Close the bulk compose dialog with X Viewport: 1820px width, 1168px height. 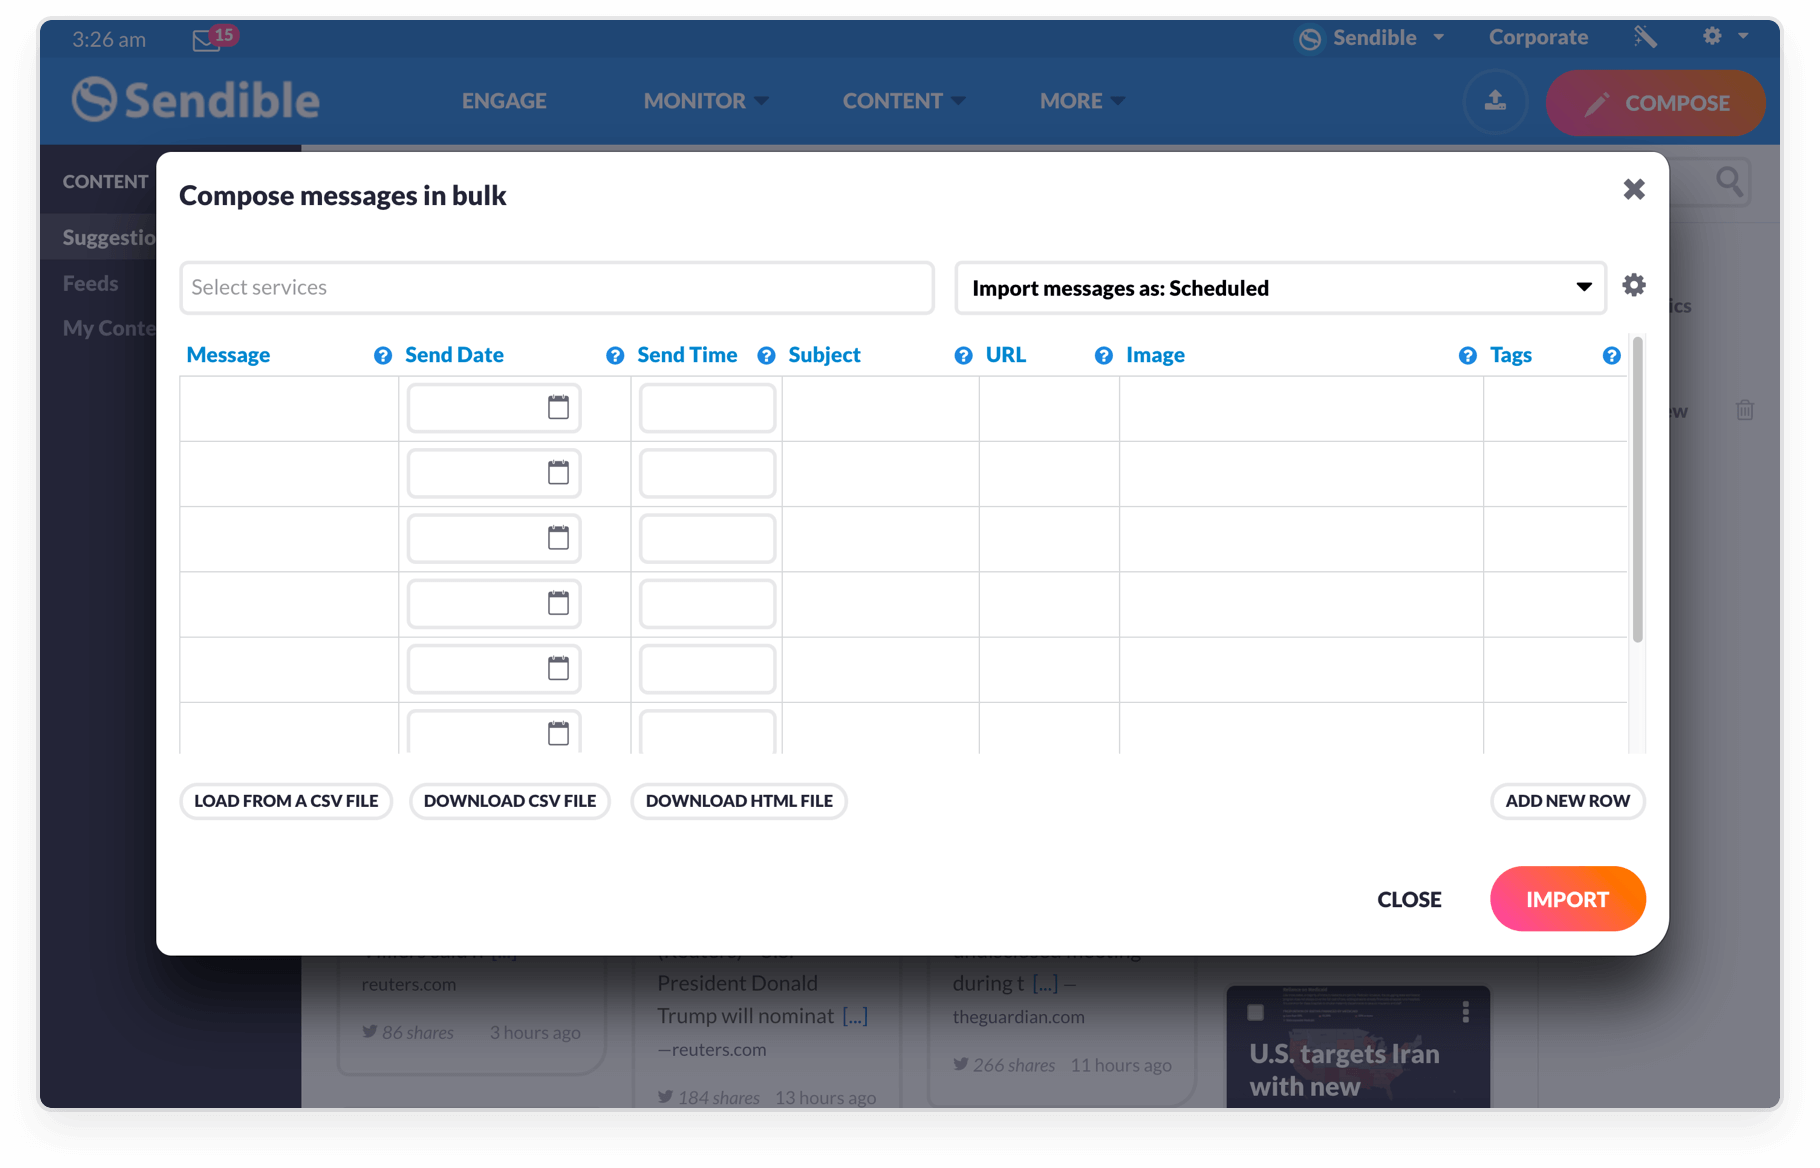(1634, 189)
